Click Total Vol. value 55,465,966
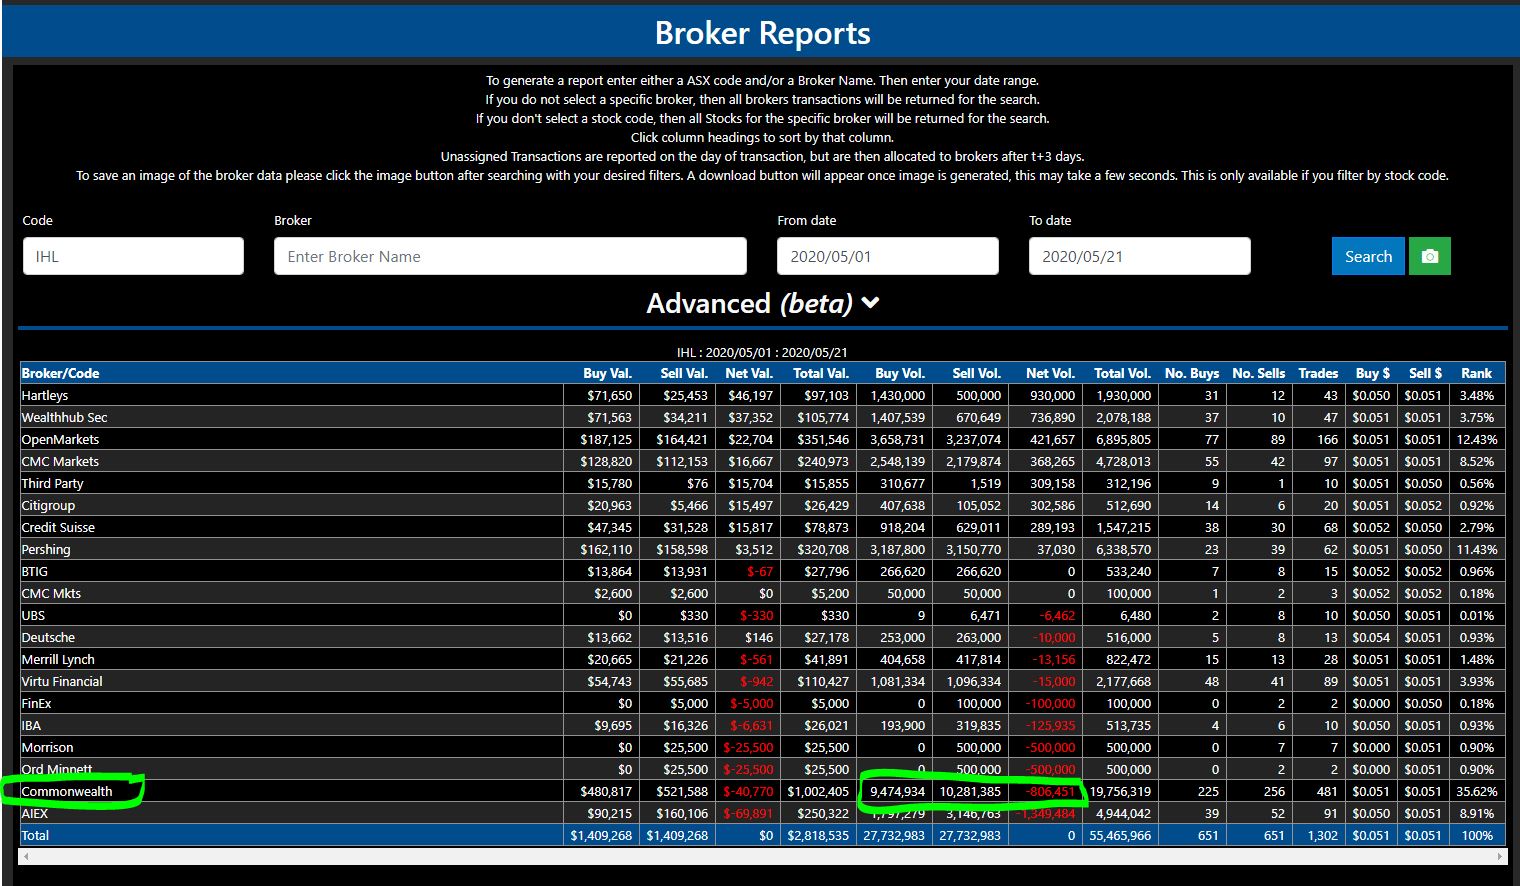Screen dimensions: 1520x886 pyautogui.click(x=1120, y=835)
